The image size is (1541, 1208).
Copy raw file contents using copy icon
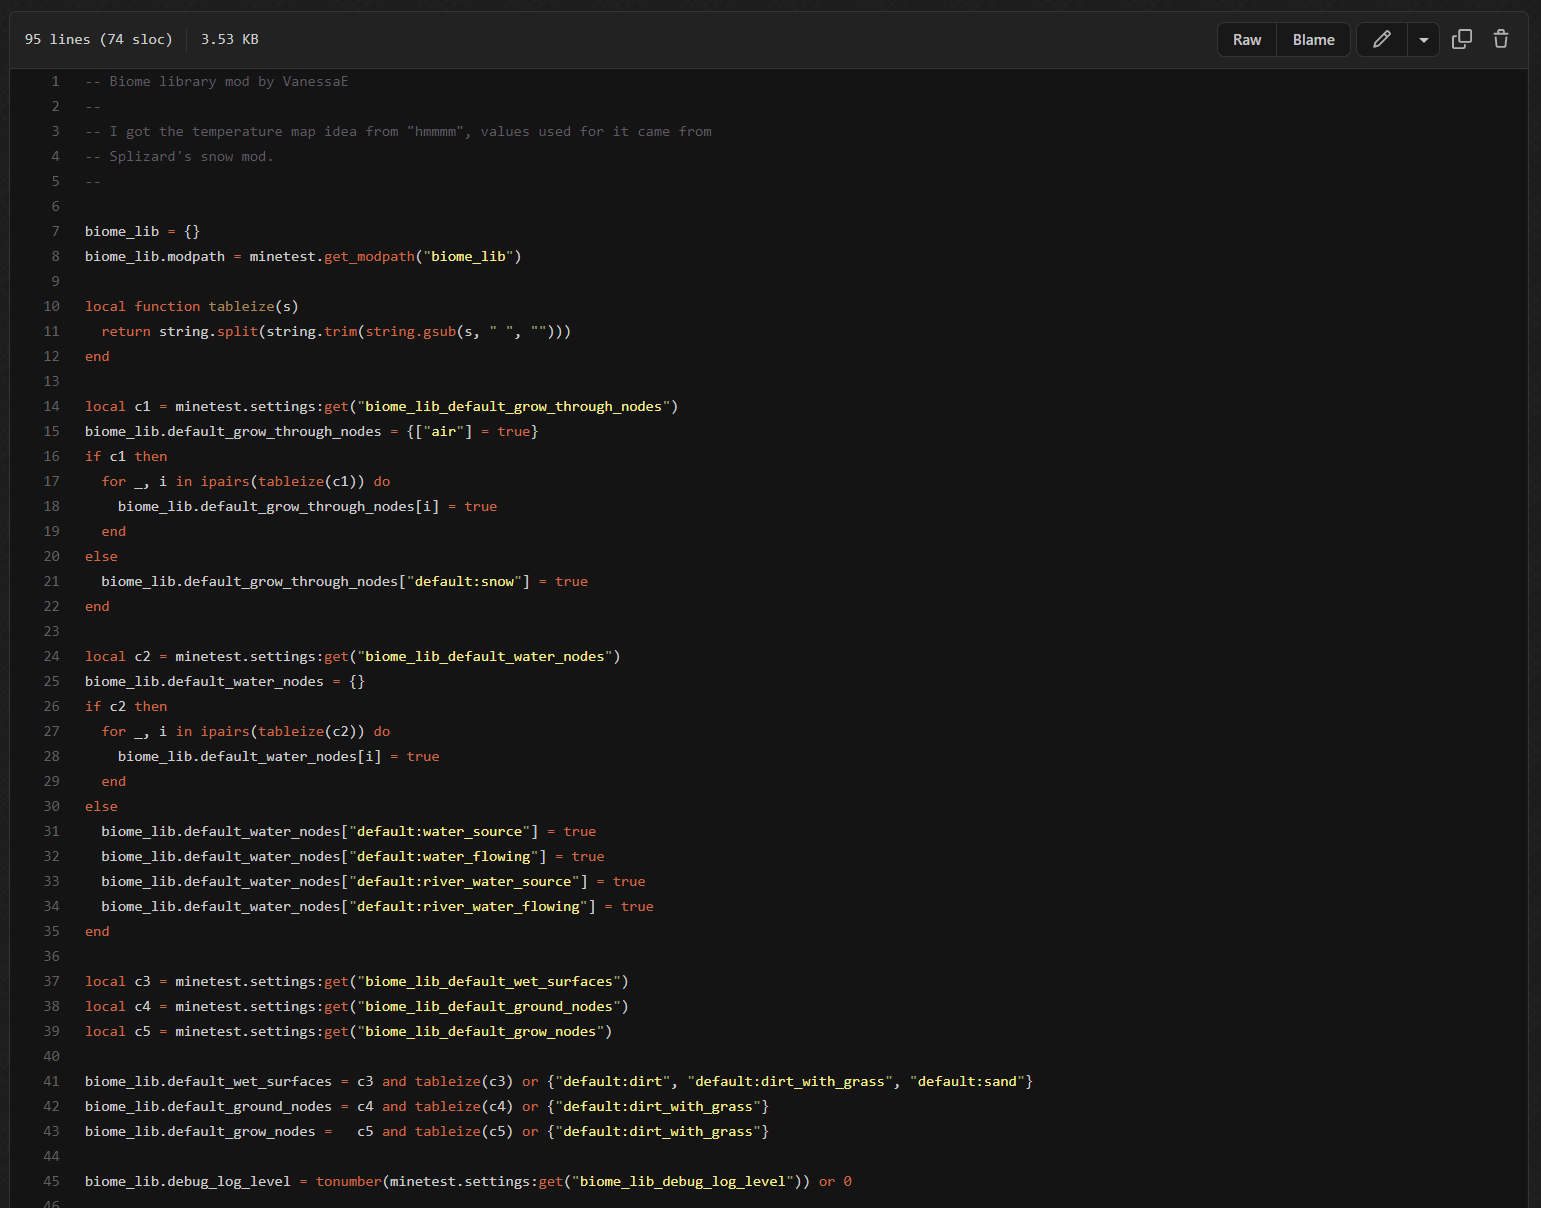(1461, 40)
